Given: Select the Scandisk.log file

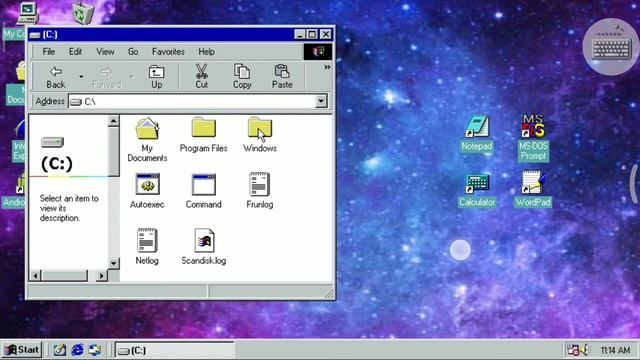Looking at the screenshot, I should pos(204,247).
